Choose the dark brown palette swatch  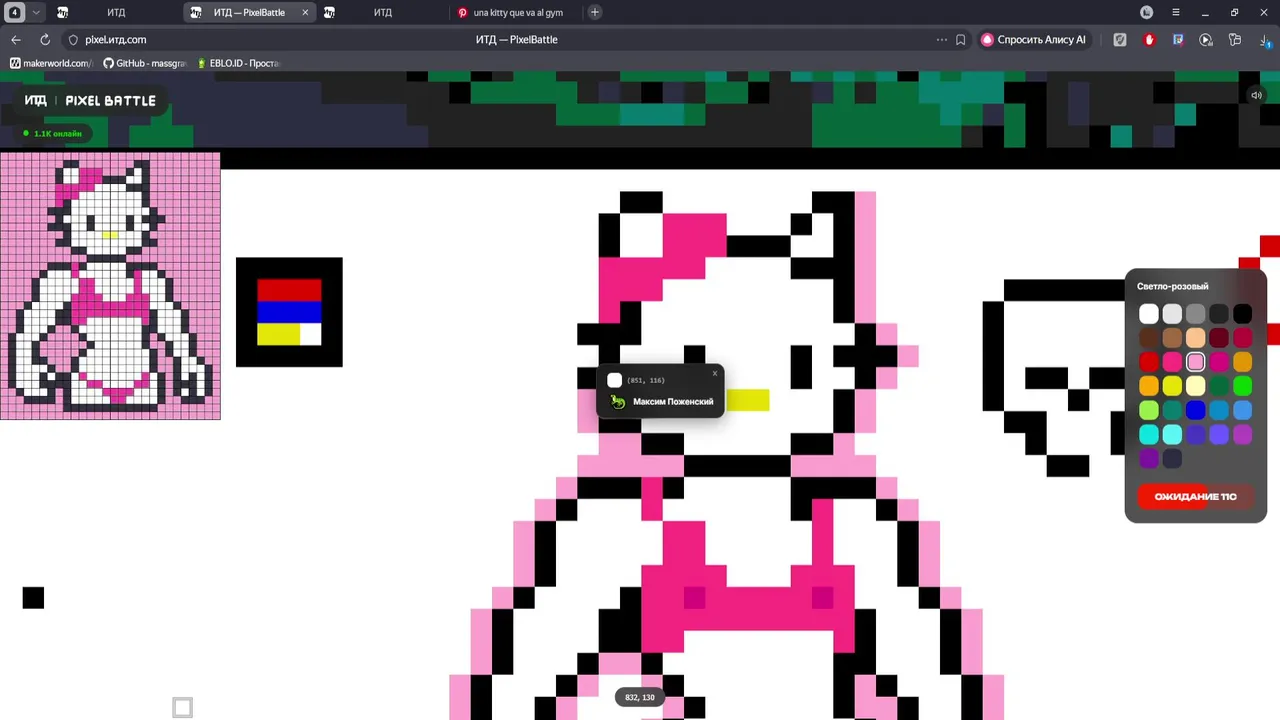tap(1149, 338)
